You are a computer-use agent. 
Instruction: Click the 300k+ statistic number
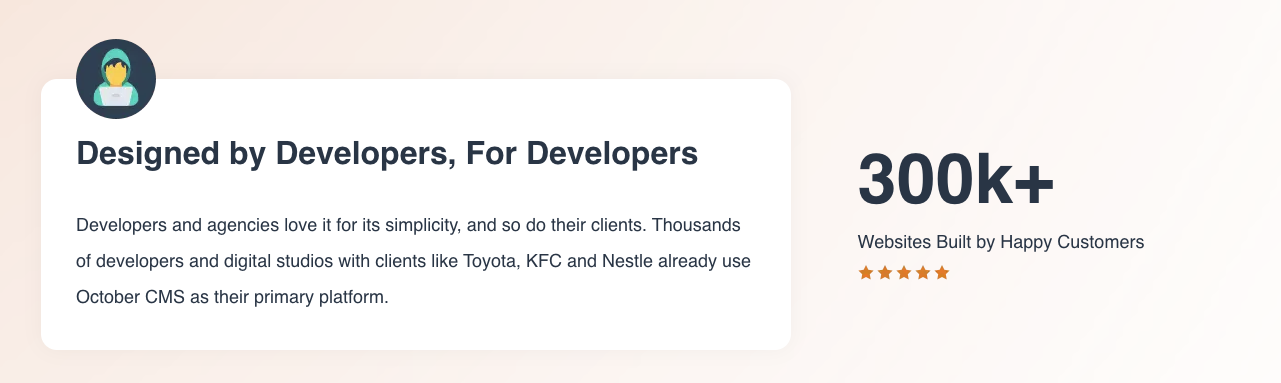956,181
